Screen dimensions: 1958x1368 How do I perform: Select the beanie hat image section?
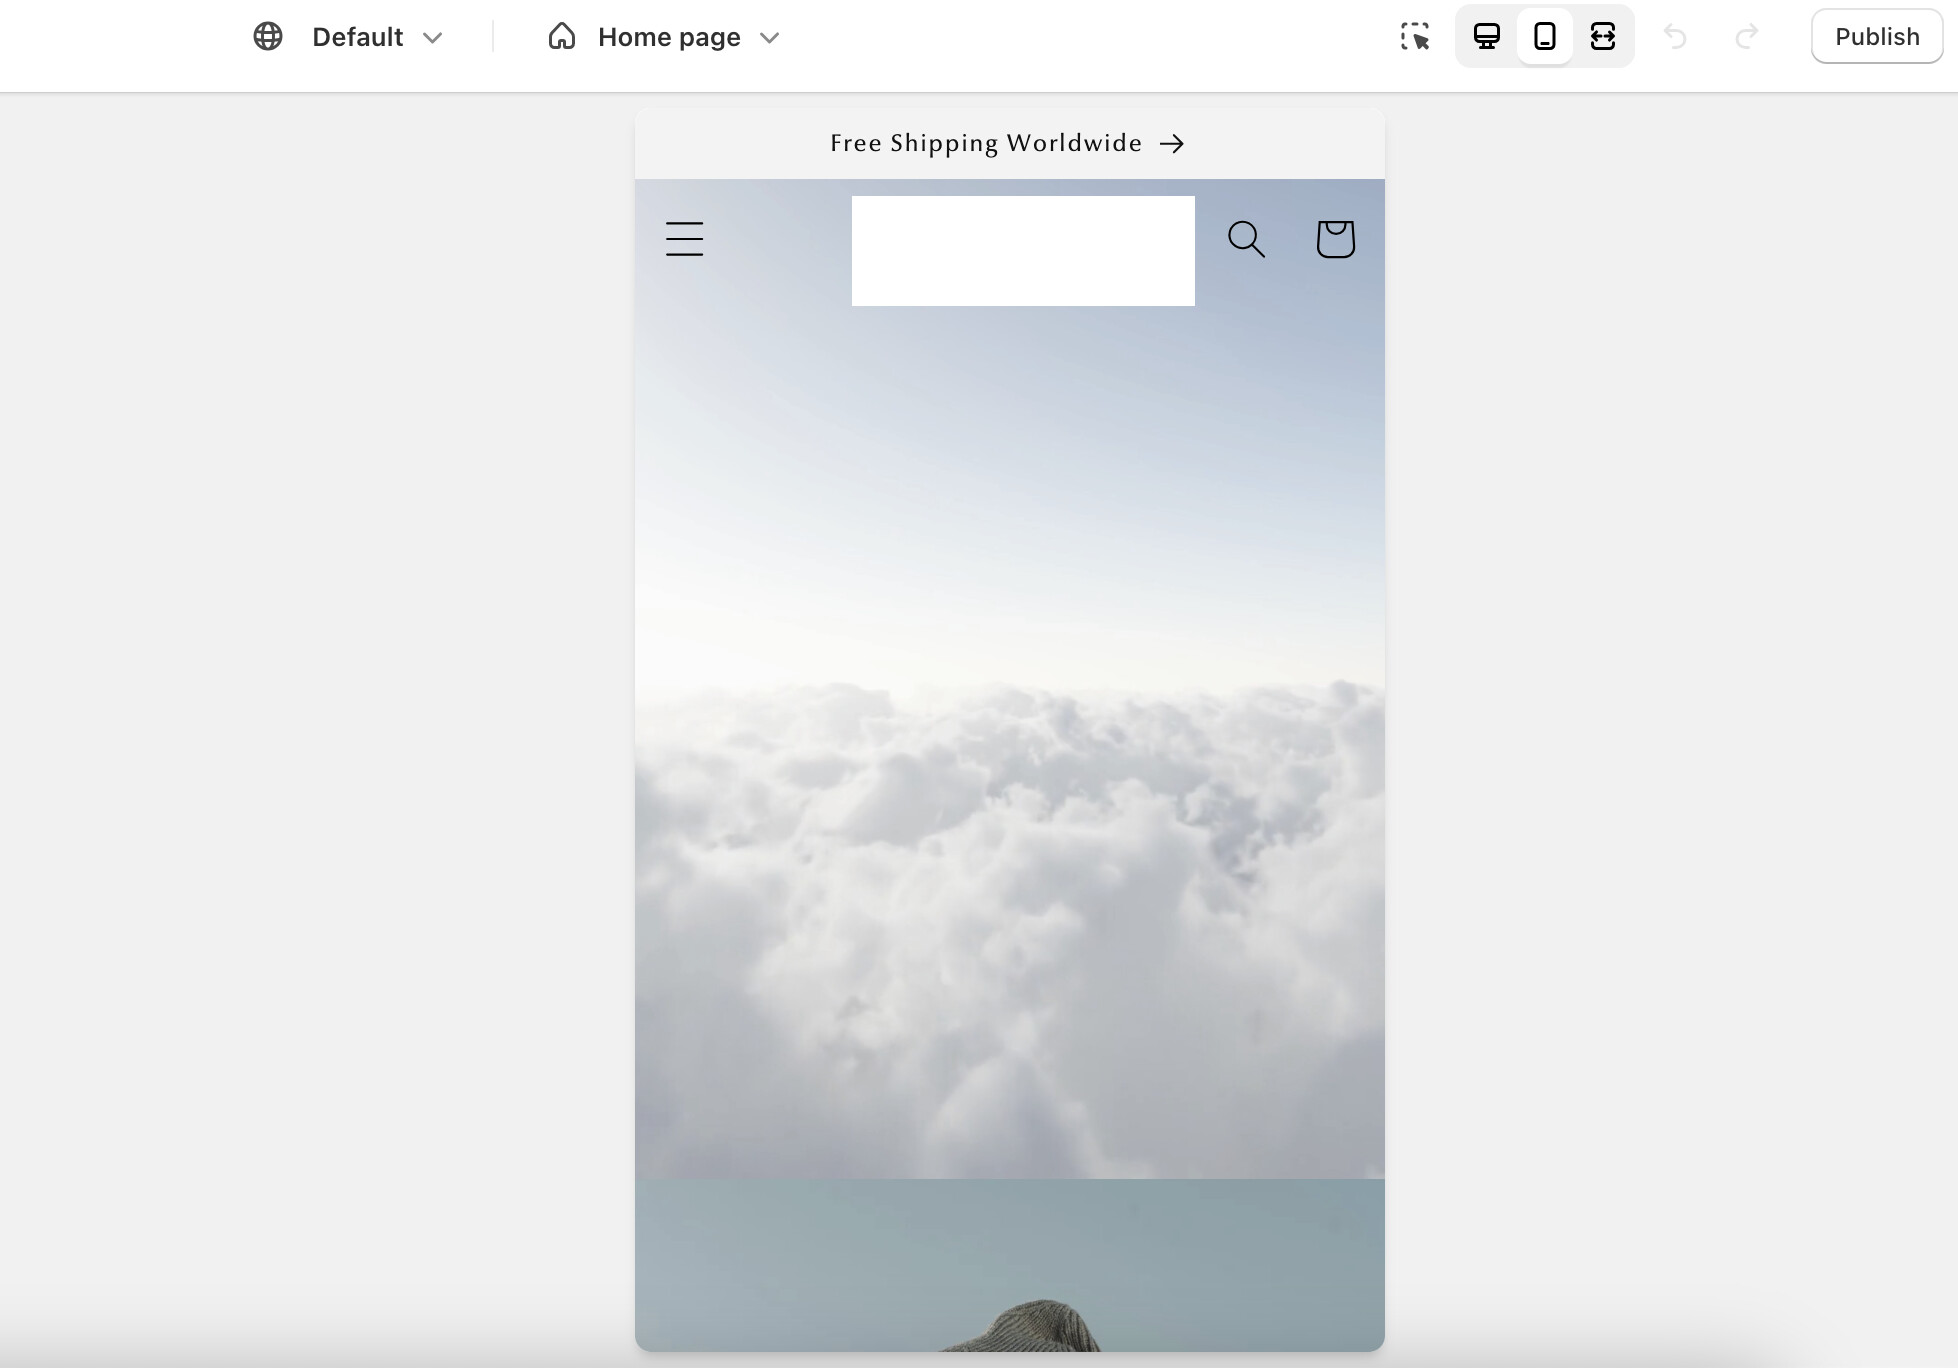[1010, 1265]
